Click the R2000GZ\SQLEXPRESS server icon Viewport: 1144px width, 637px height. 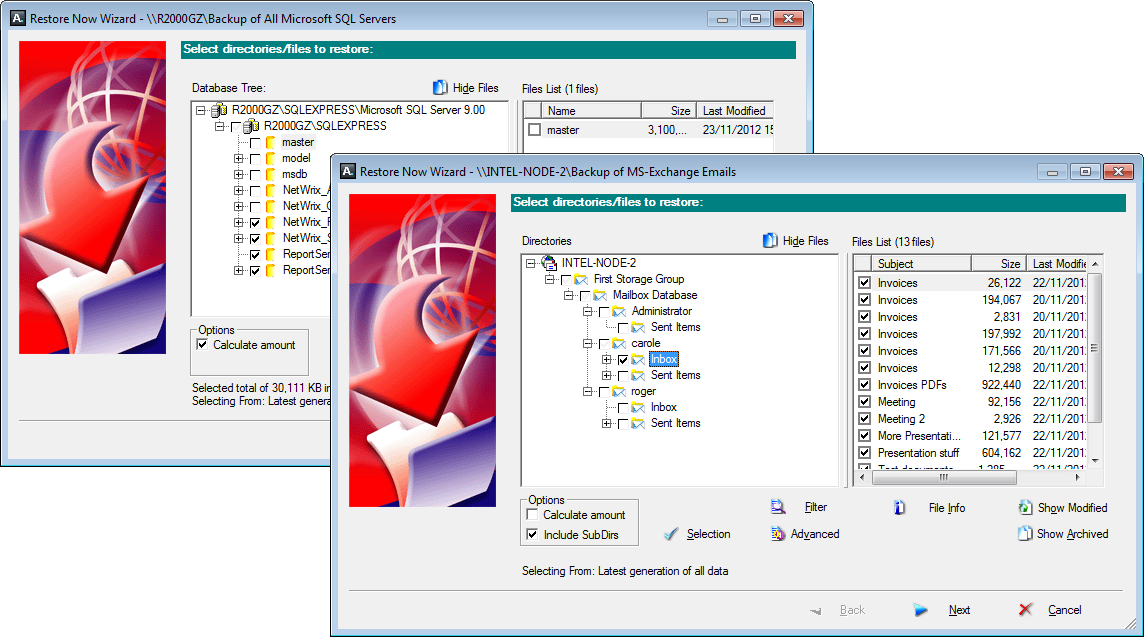(252, 126)
